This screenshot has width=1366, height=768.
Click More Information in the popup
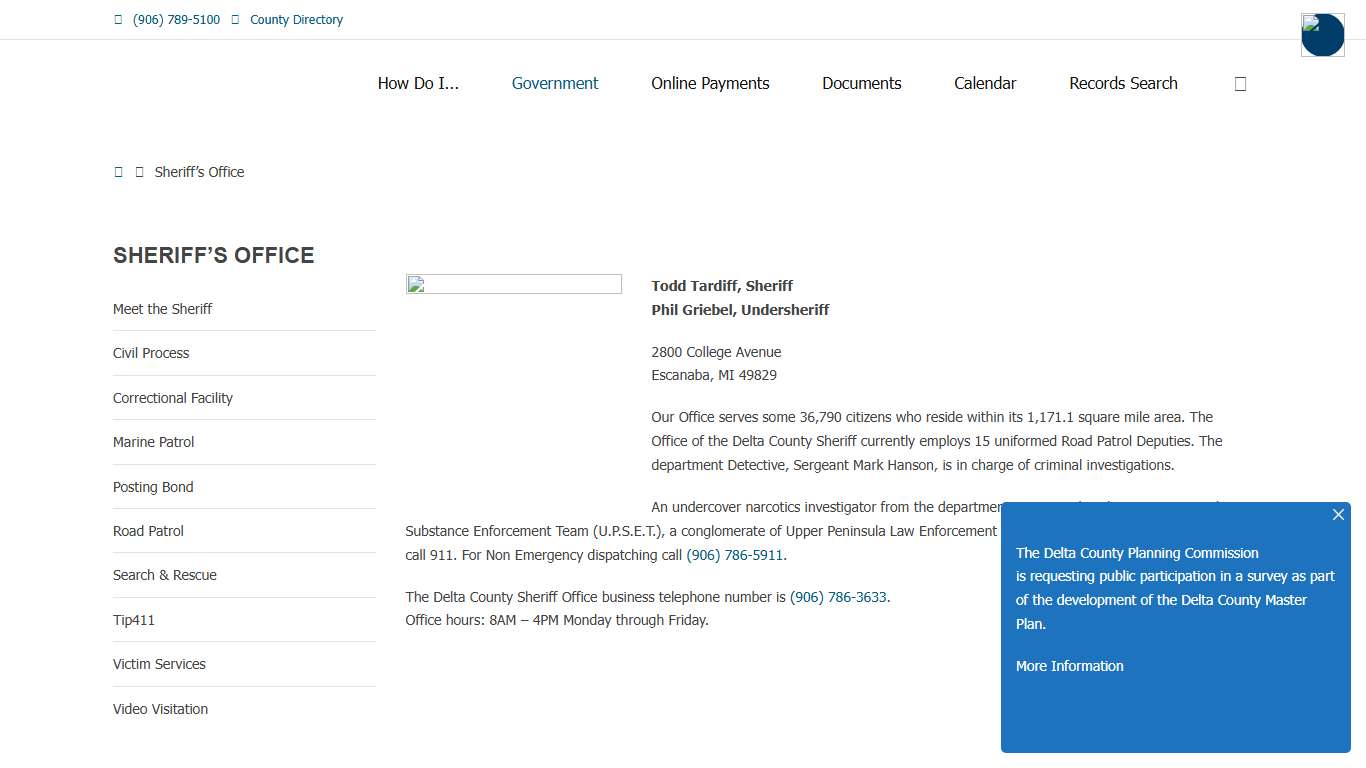click(1069, 666)
